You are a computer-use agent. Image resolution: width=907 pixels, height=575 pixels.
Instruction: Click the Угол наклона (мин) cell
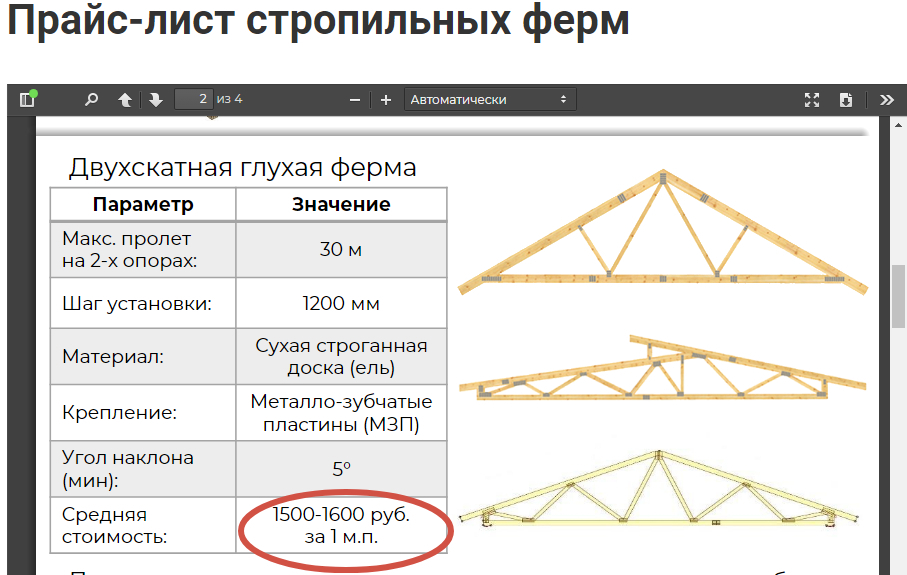click(143, 469)
